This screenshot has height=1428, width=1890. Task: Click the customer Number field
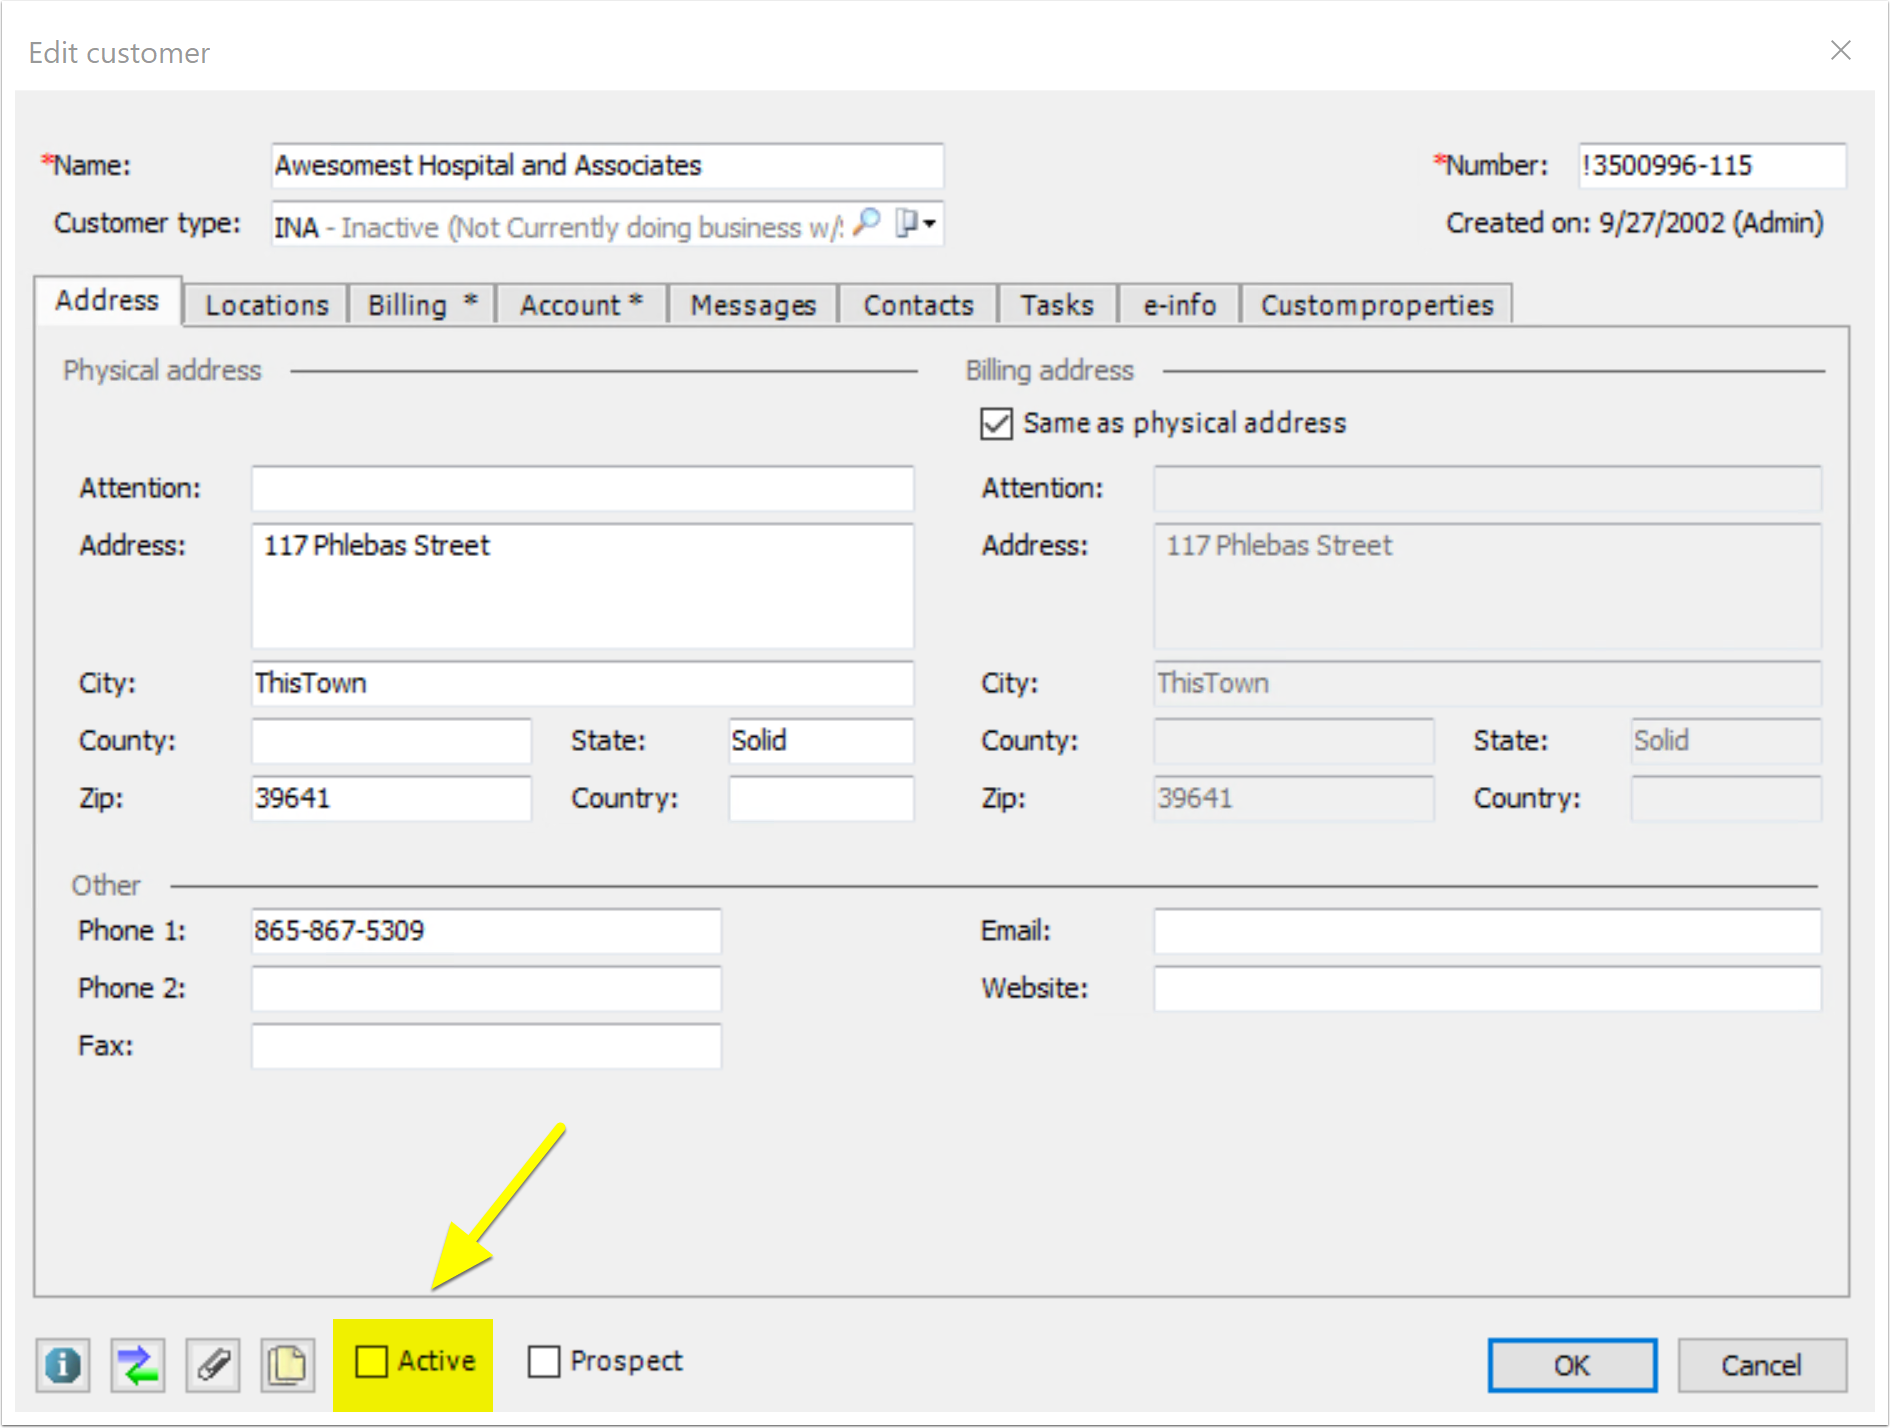[1712, 165]
